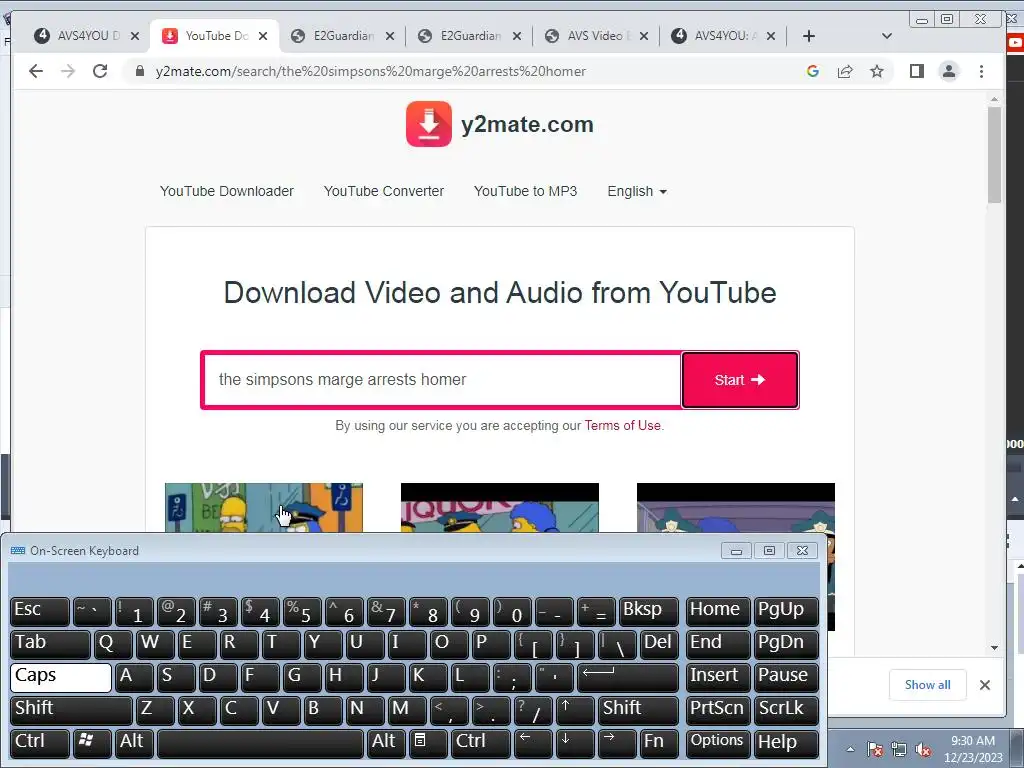The image size is (1024, 768).
Task: Toggle ScrLk key on on-screen keyboard
Action: point(786,710)
